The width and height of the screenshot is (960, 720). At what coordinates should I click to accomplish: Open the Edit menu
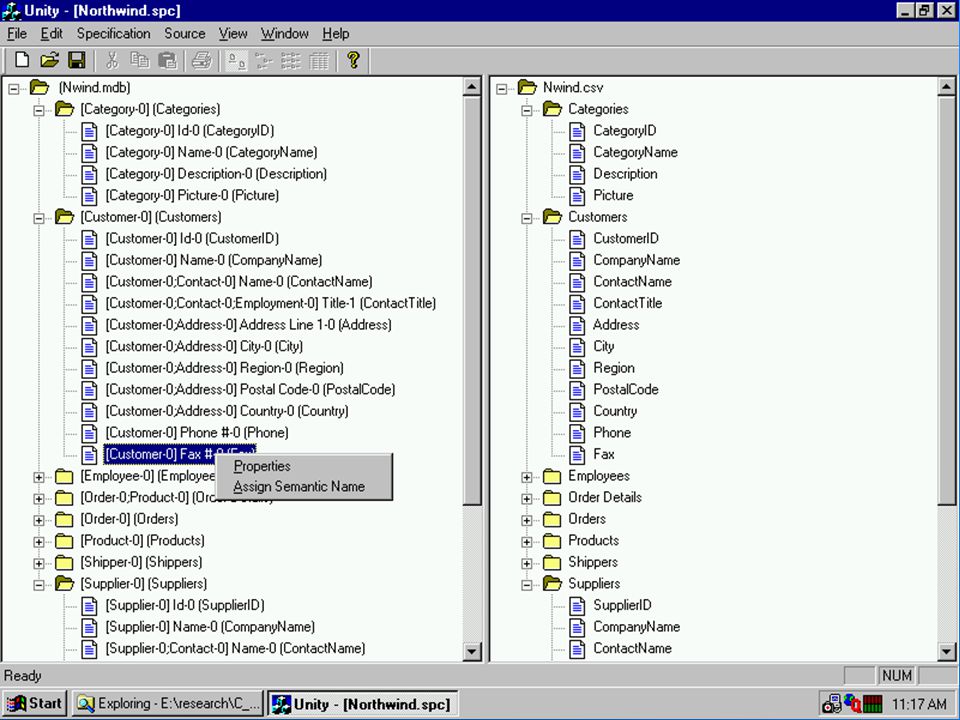click(x=51, y=34)
